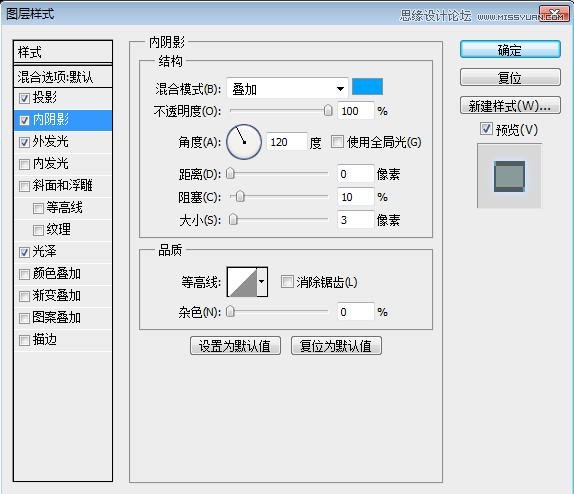Enable the 图案叠加 pattern overlay checkbox
The width and height of the screenshot is (574, 494).
click(x=24, y=318)
